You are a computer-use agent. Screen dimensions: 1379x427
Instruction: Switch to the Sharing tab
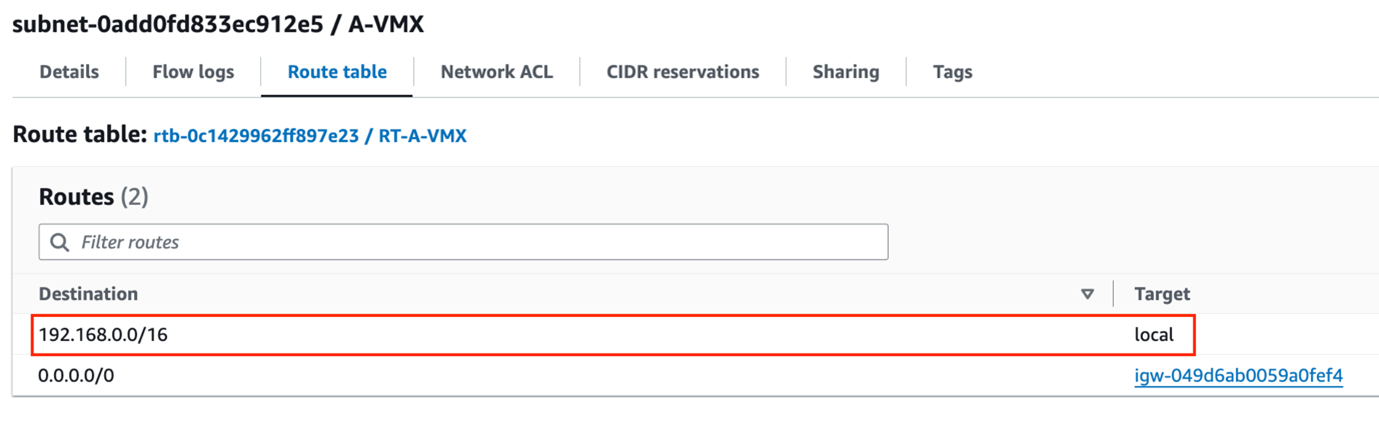846,72
